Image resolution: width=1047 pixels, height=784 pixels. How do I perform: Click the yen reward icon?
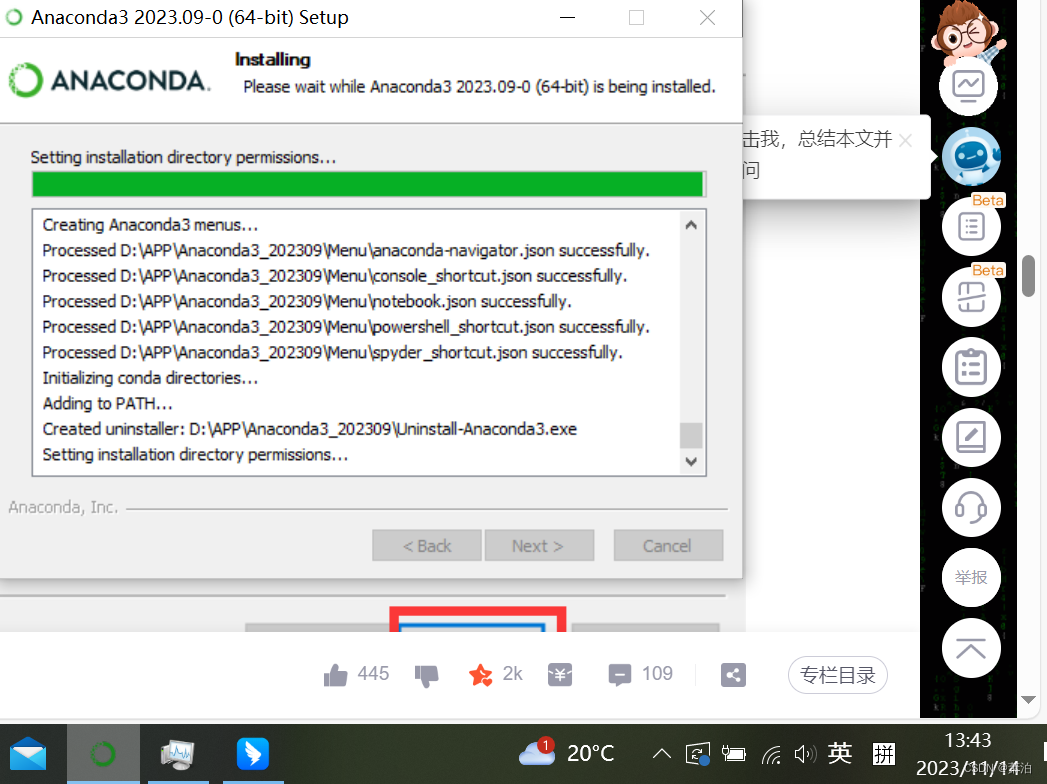click(560, 675)
